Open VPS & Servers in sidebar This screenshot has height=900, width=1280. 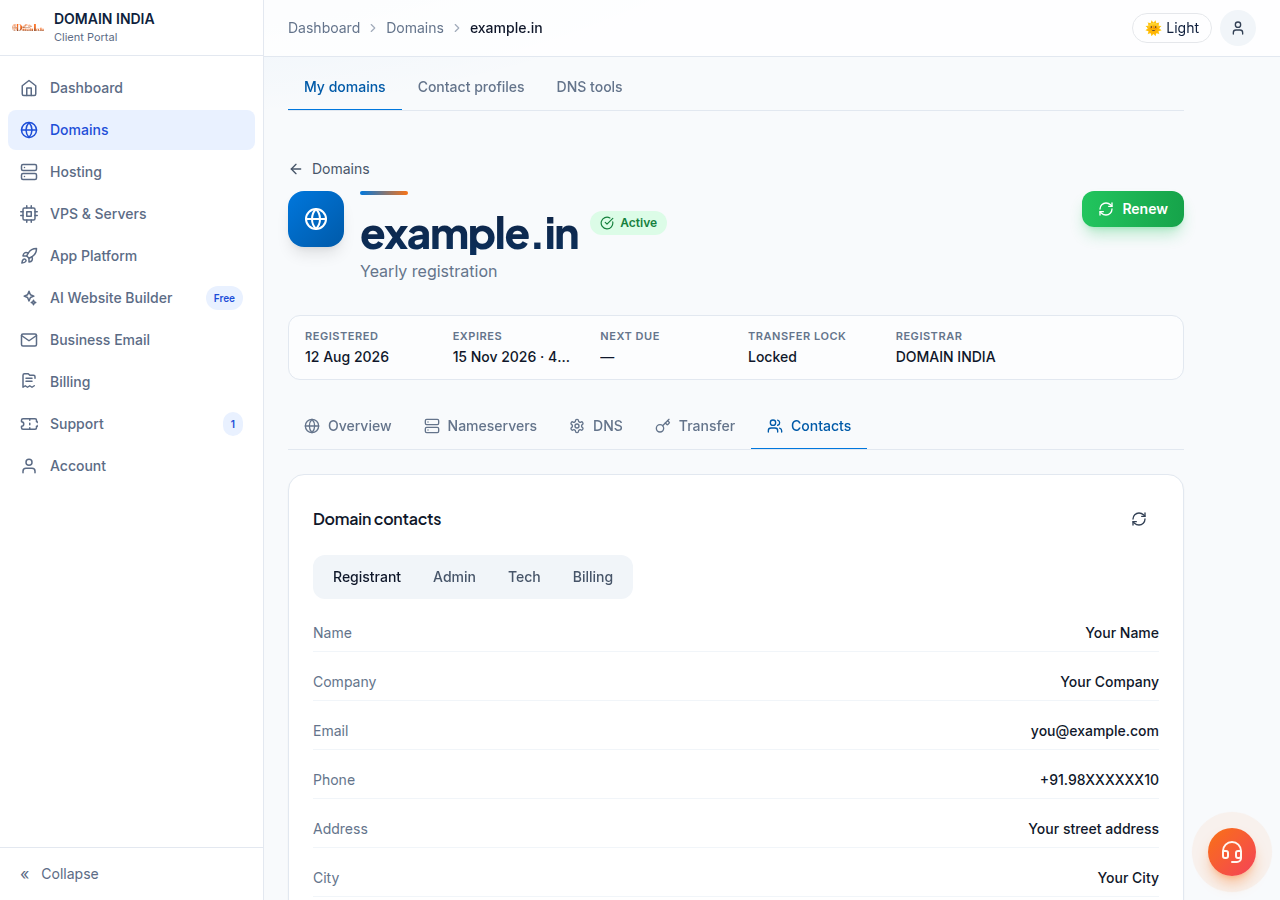pos(131,214)
